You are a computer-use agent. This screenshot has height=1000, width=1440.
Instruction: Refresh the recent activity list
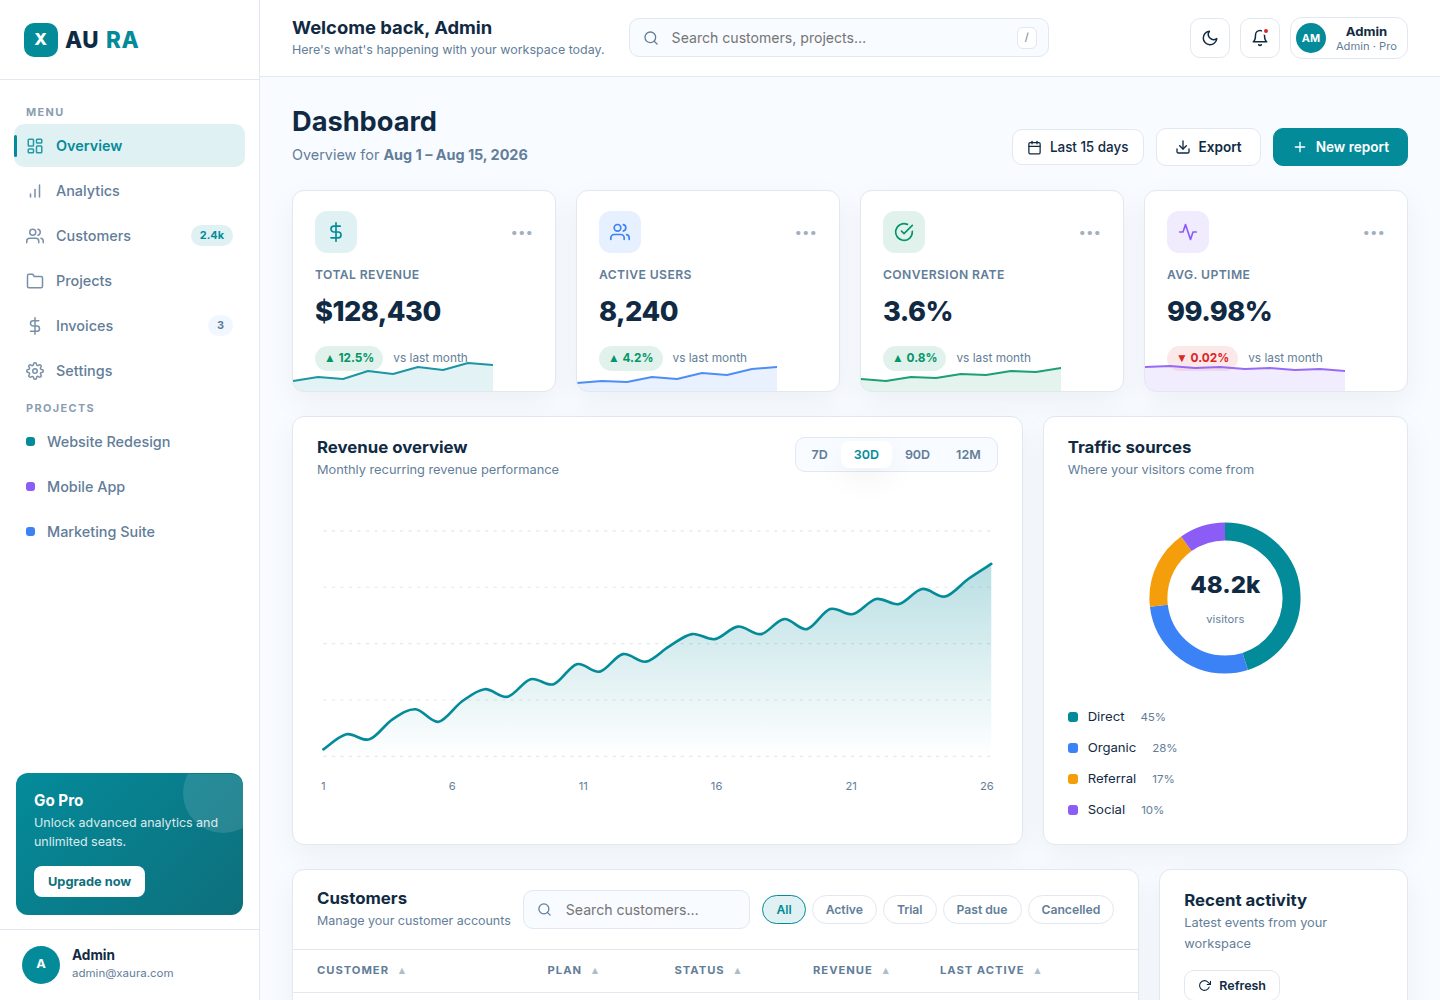(x=1232, y=985)
